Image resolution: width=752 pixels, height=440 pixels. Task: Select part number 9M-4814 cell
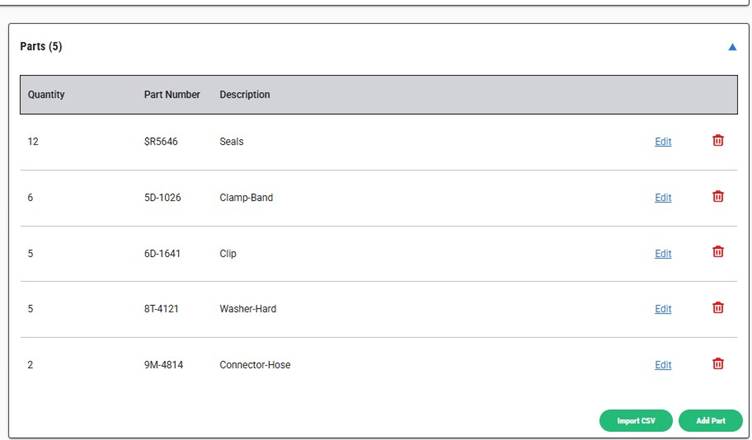(x=164, y=365)
